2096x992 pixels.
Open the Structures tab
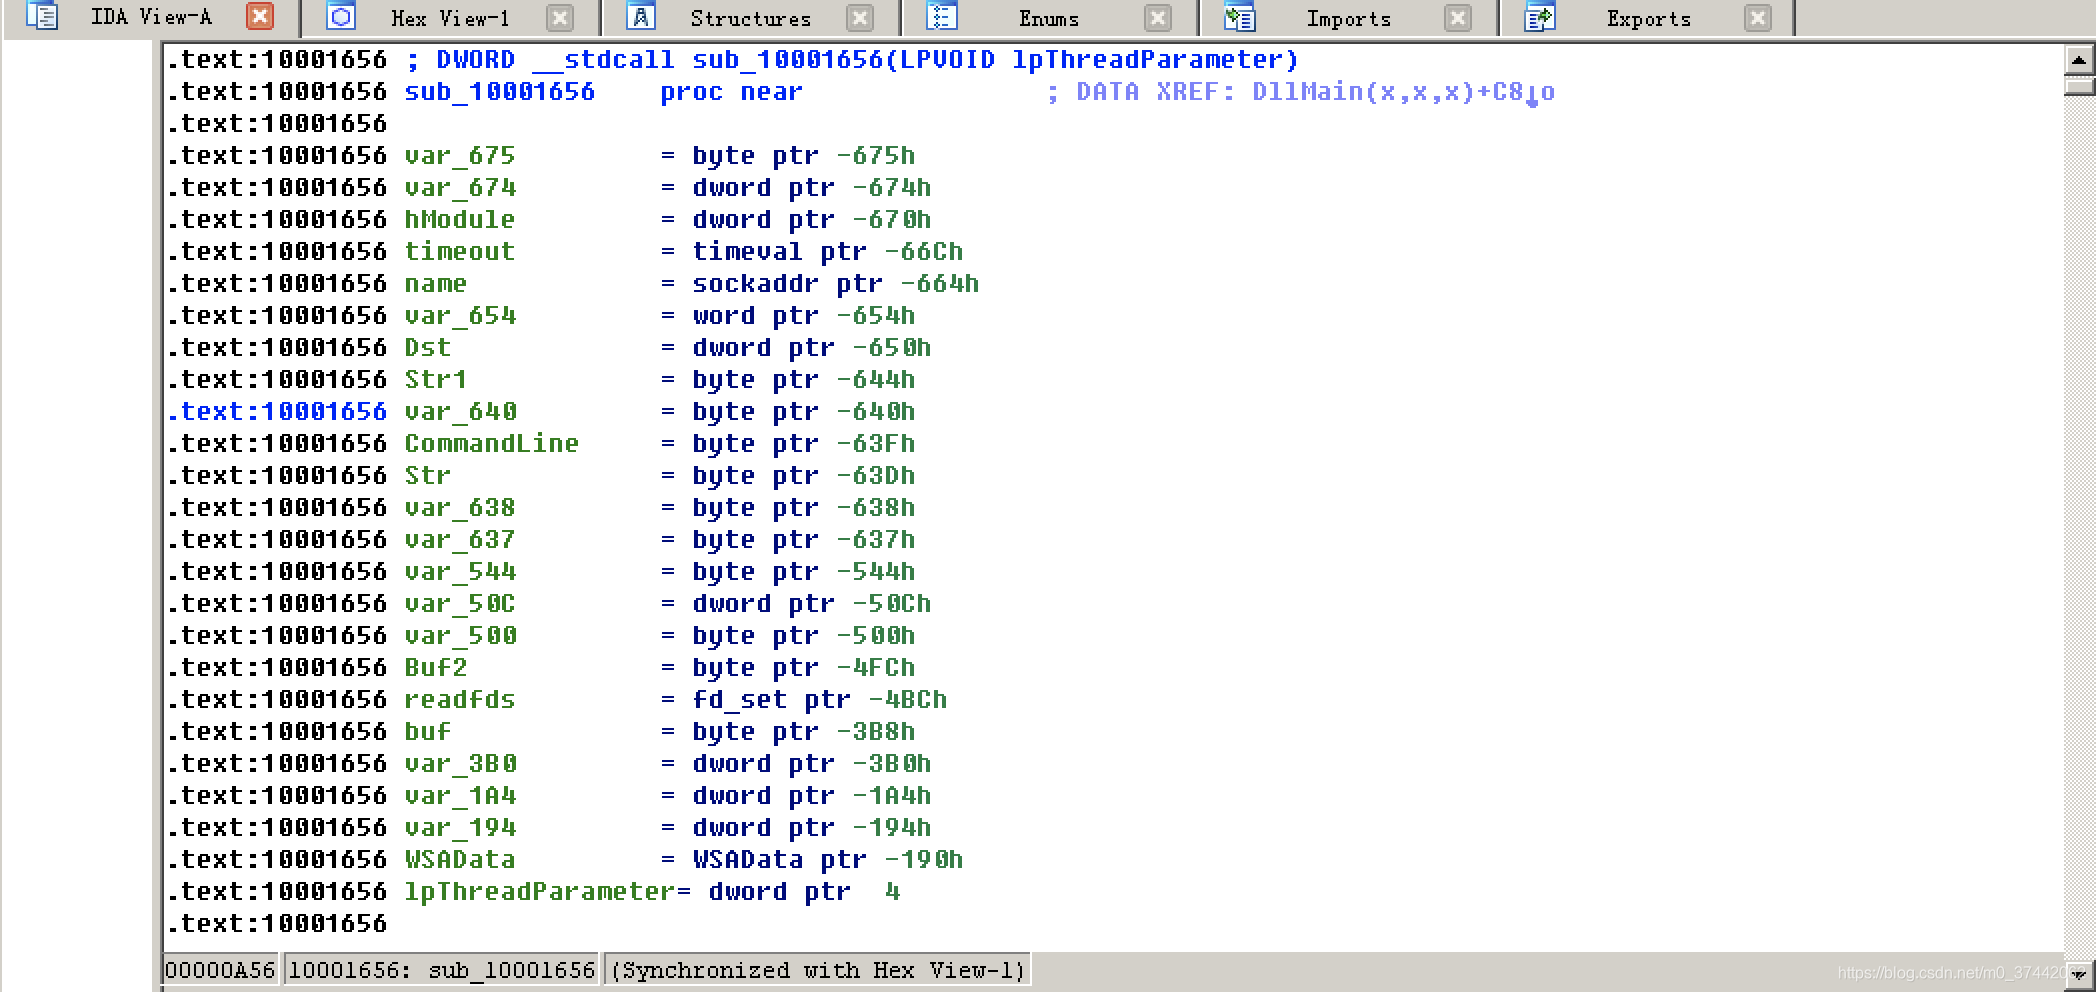point(750,18)
